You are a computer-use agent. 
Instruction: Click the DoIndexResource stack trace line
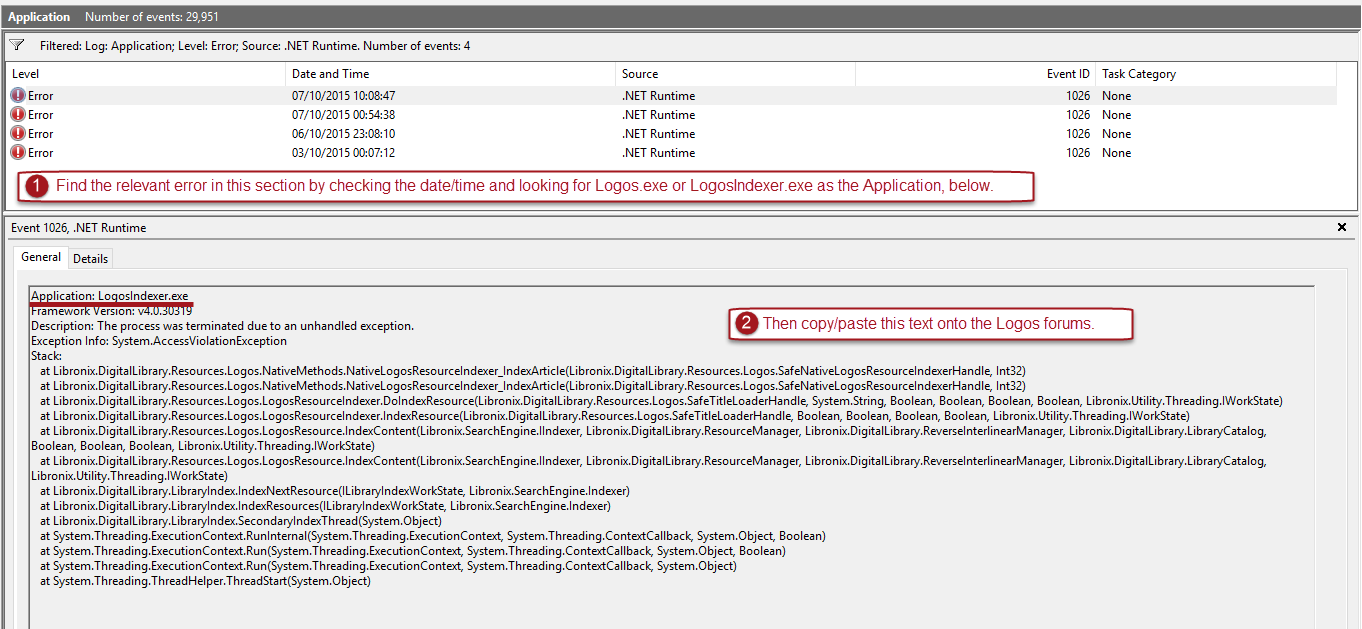661,401
